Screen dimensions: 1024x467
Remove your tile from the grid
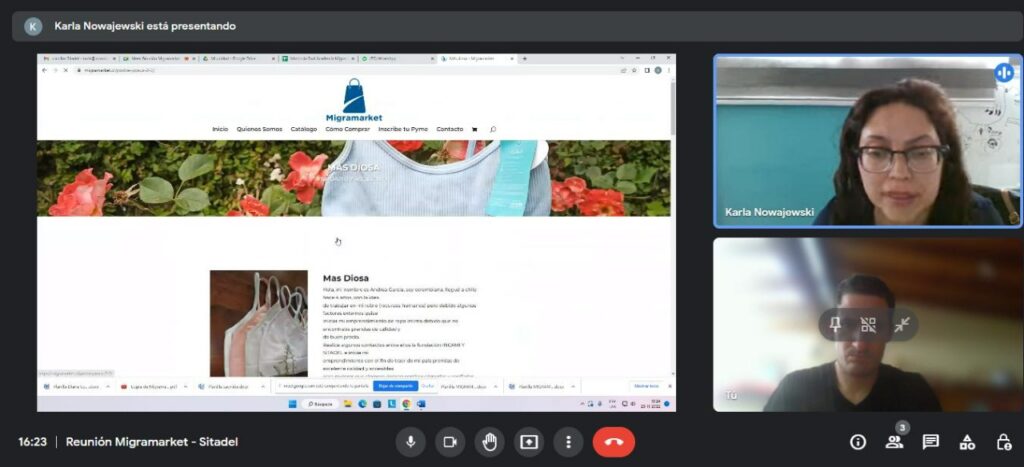click(x=868, y=324)
